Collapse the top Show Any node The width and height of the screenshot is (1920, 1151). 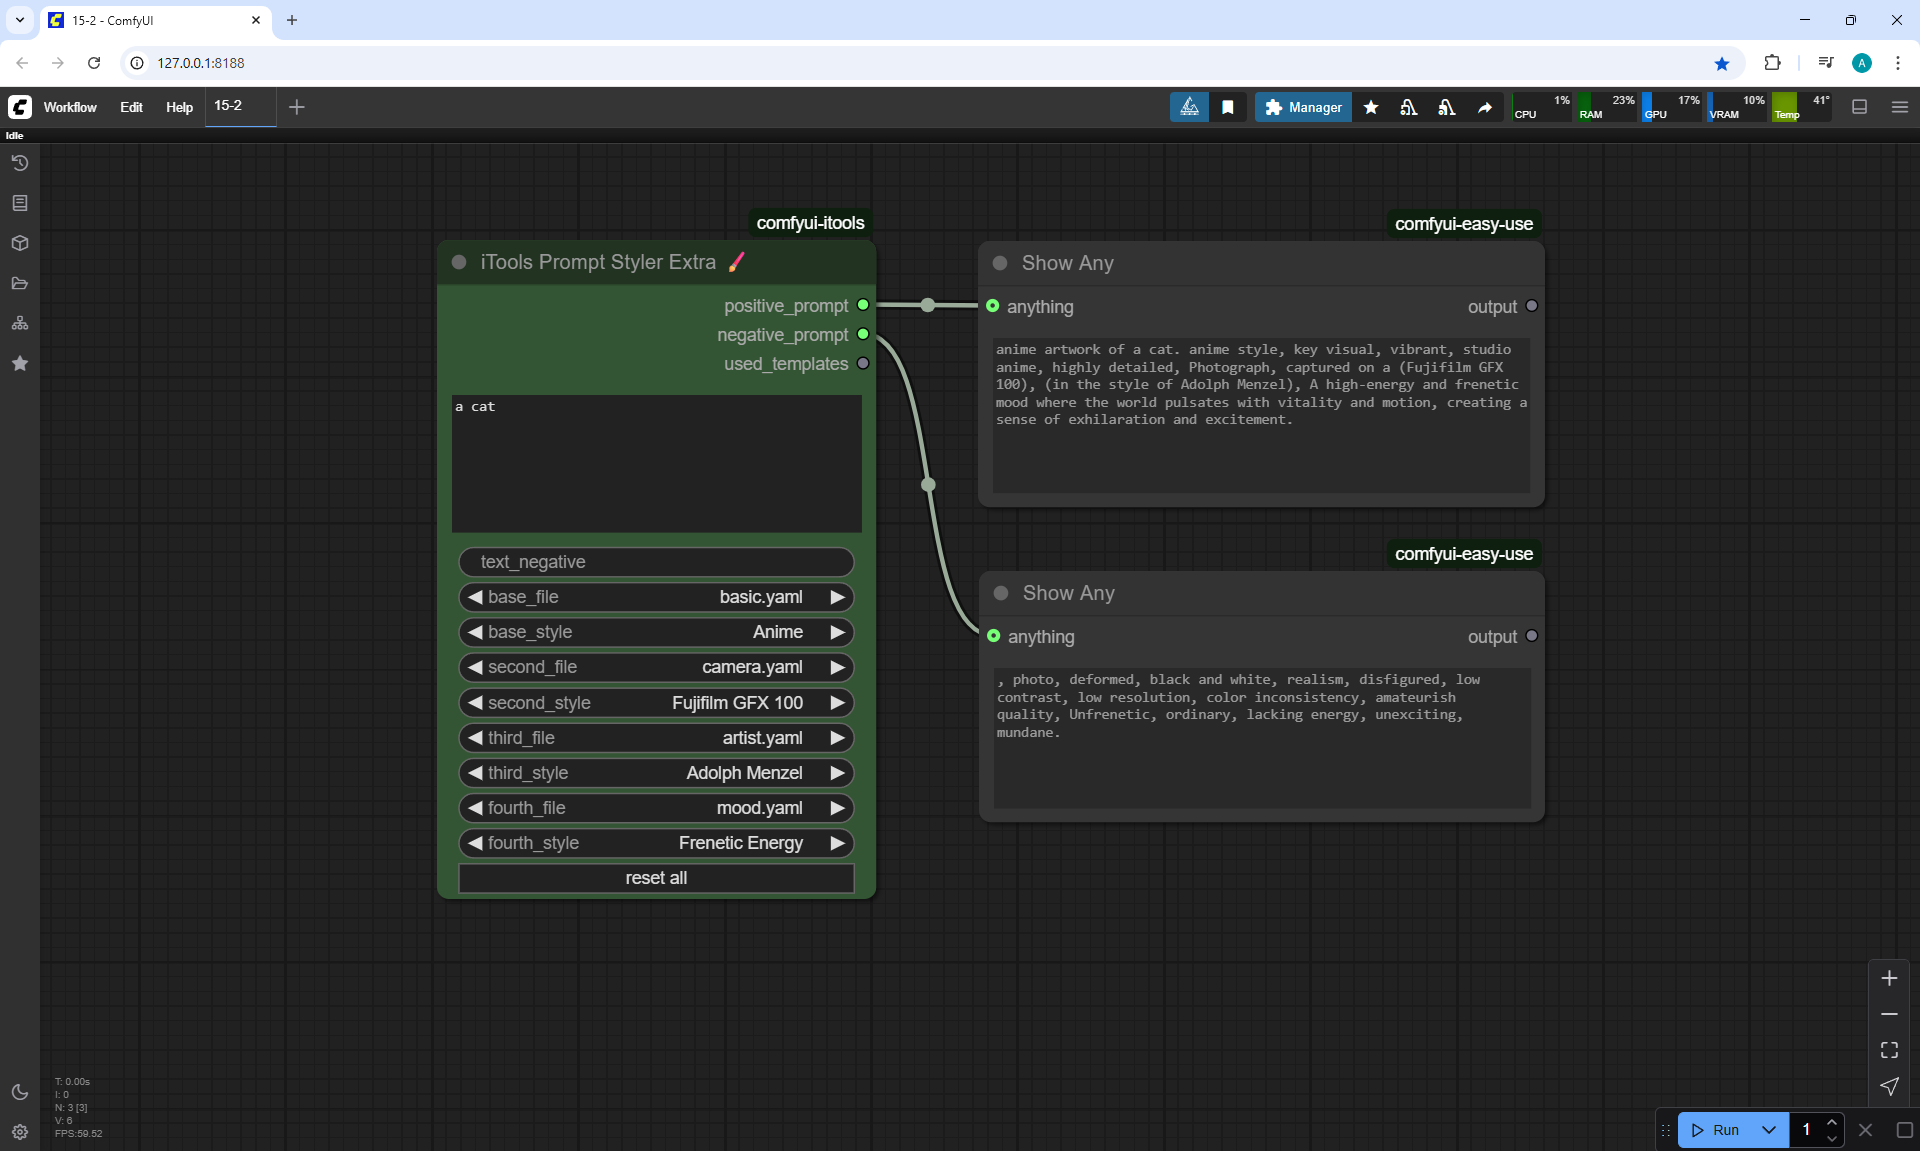click(x=1000, y=263)
